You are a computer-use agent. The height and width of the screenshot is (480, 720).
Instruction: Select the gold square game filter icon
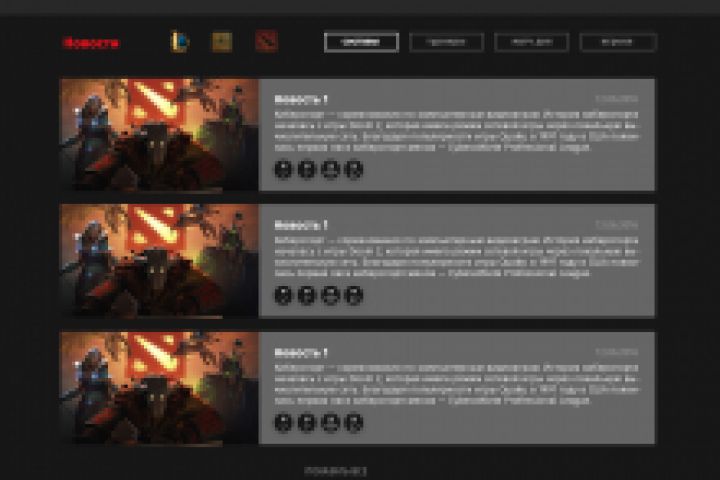(222, 42)
